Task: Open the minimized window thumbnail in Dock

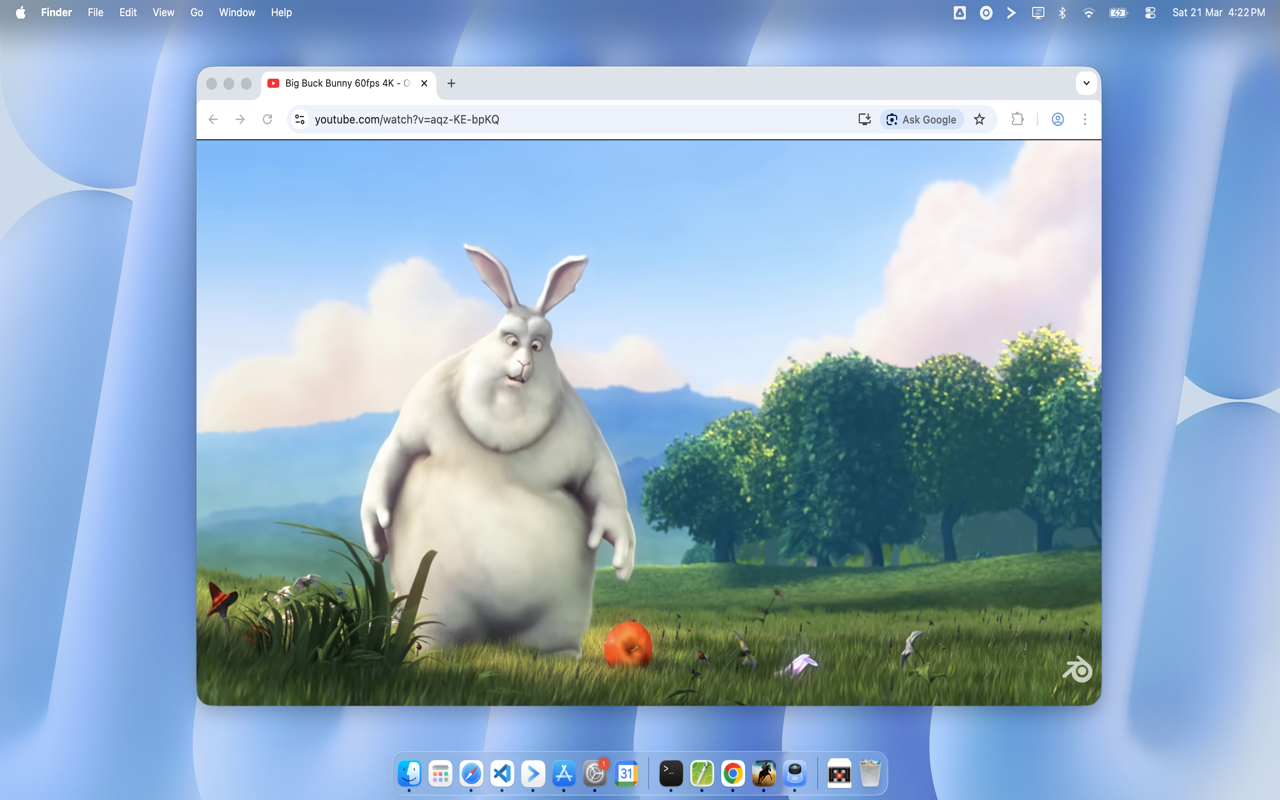Action: click(x=839, y=773)
